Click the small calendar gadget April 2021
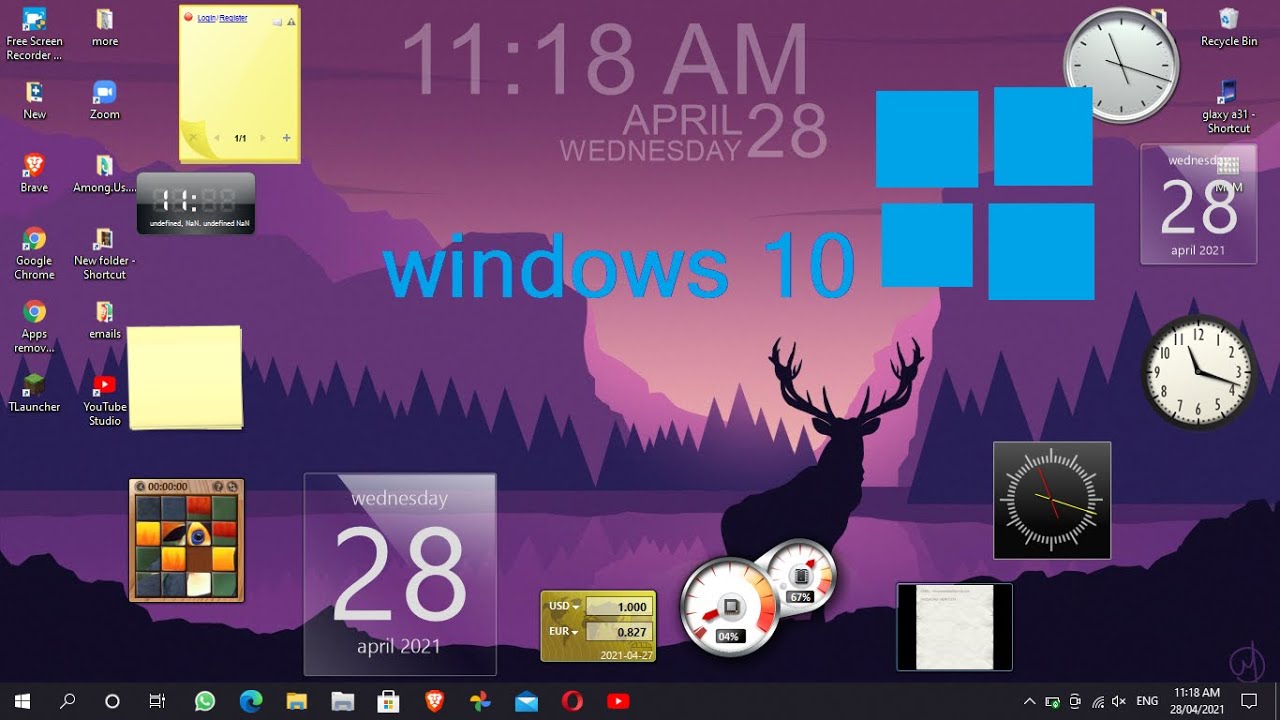 tap(1199, 204)
